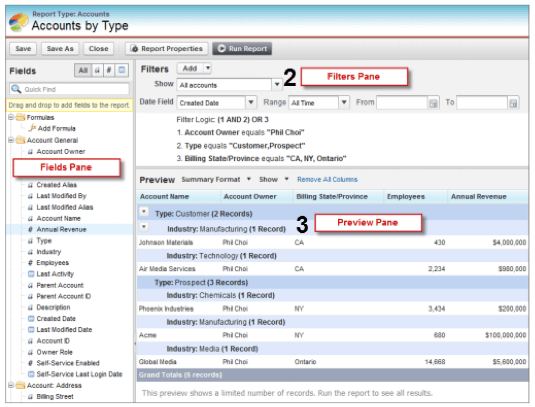This screenshot has width=535, height=407.
Task: Select the Account Owner field icon
Action: pyautogui.click(x=30, y=152)
